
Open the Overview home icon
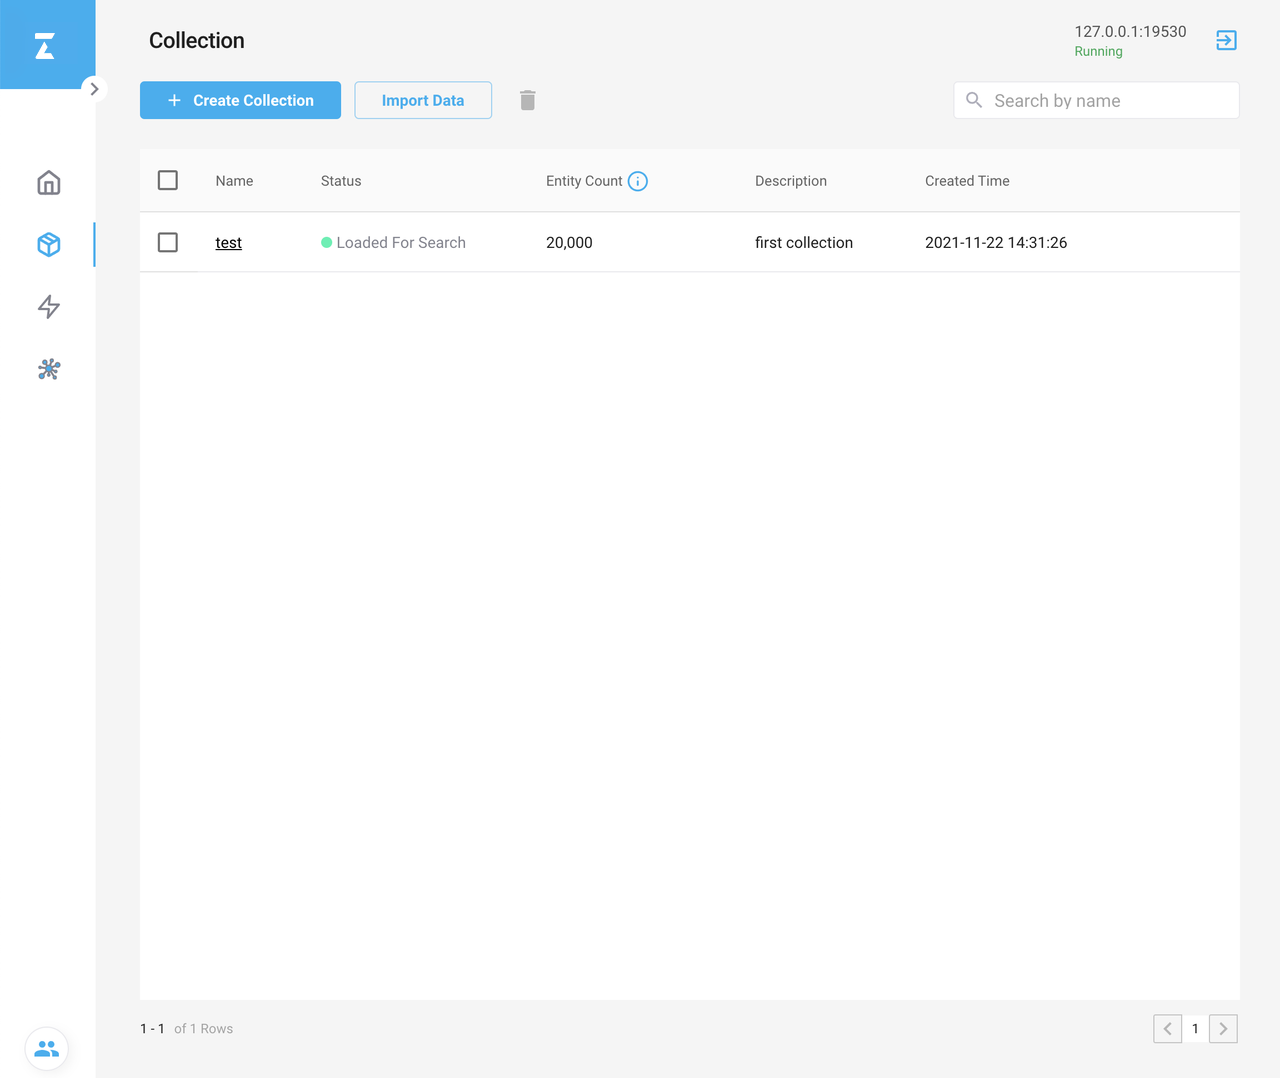pyautogui.click(x=48, y=183)
